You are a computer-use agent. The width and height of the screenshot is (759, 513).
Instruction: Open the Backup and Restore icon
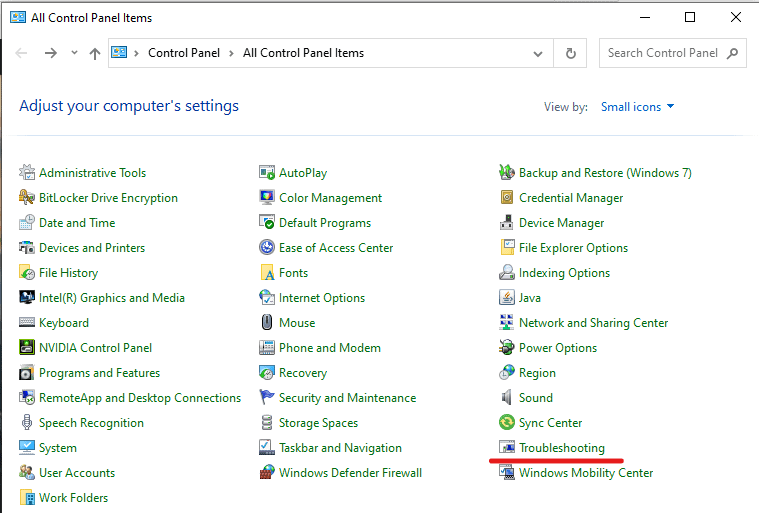[507, 172]
